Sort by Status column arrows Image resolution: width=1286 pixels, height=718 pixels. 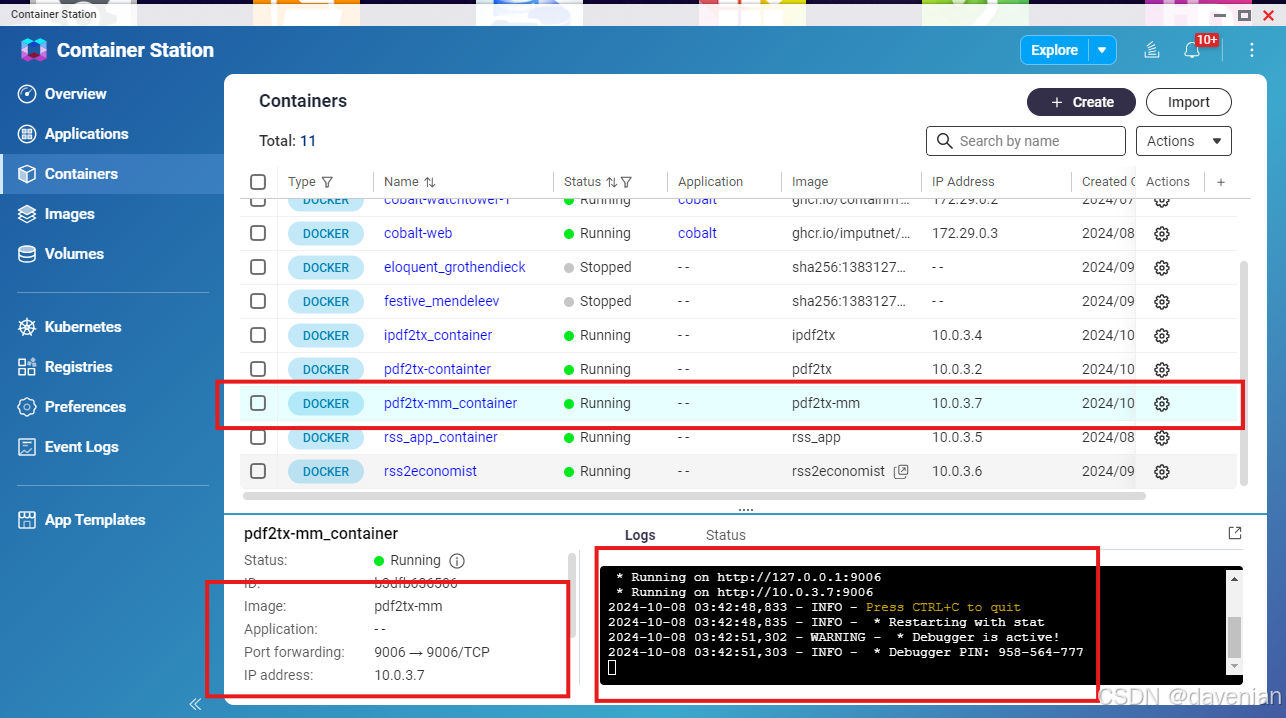click(x=611, y=182)
